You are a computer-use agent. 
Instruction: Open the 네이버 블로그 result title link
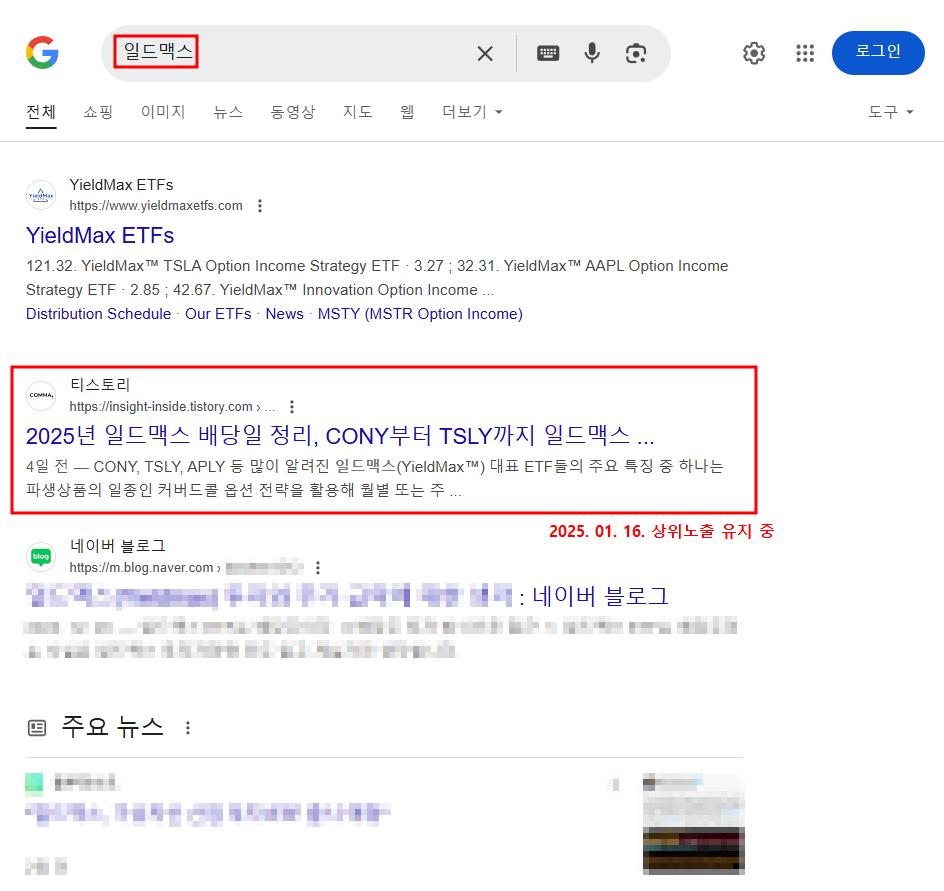point(347,597)
